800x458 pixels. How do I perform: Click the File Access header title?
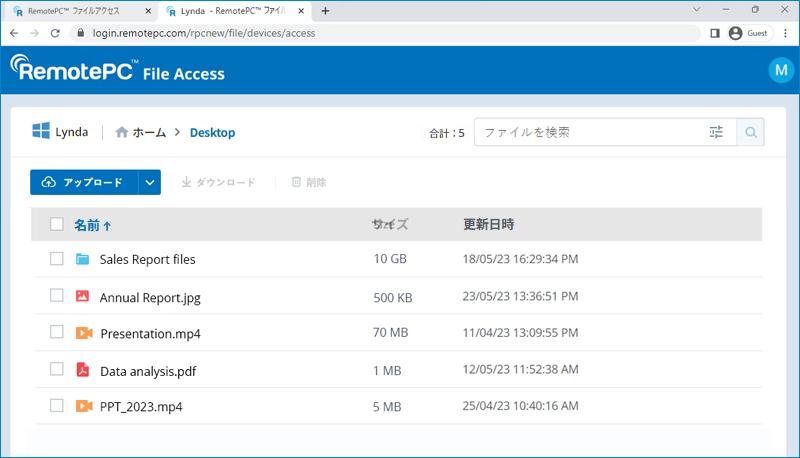184,74
